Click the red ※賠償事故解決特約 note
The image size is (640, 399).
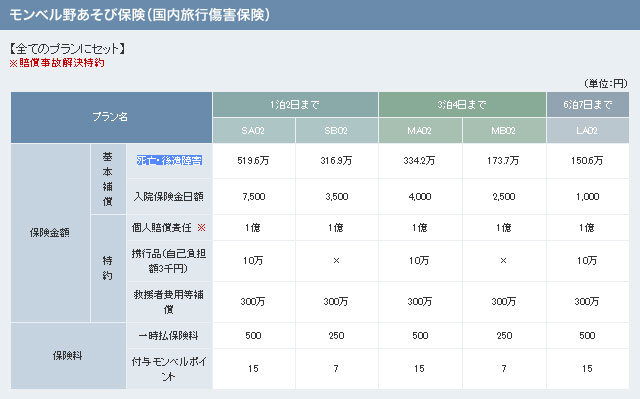(x=57, y=63)
